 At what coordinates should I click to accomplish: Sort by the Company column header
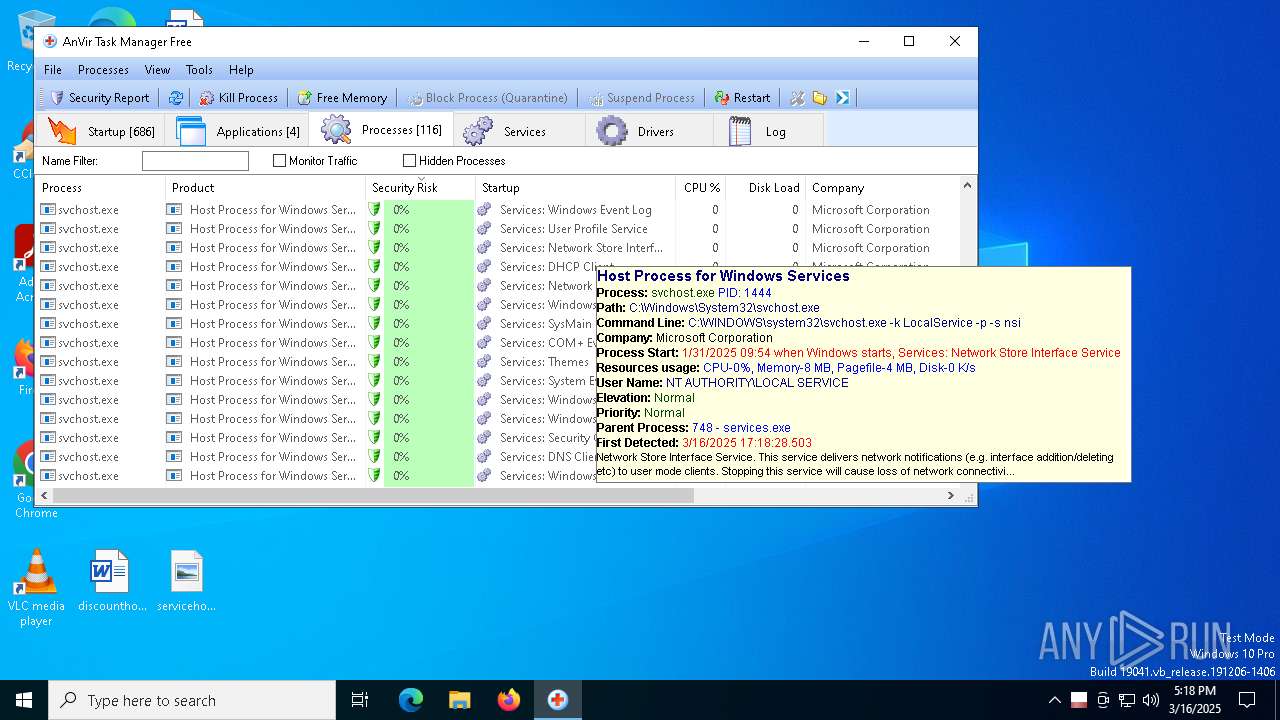click(x=882, y=188)
